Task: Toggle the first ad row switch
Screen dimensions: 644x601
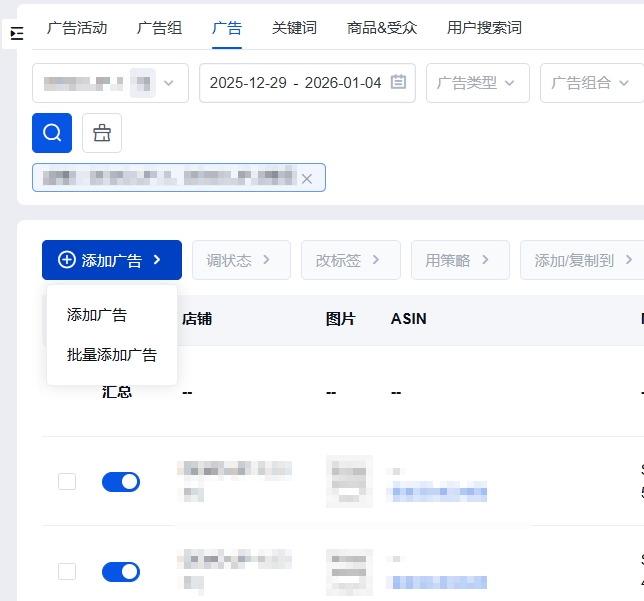Action: click(x=121, y=482)
